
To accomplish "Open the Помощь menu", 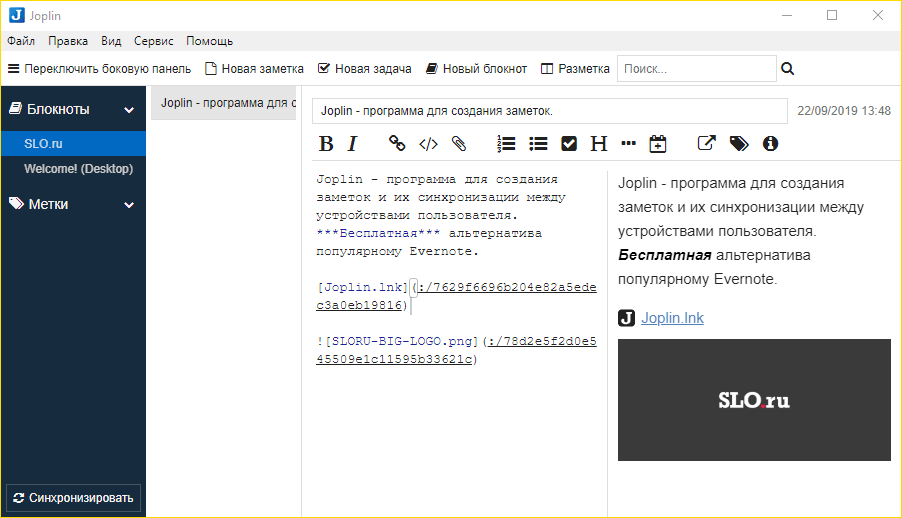I will point(209,41).
